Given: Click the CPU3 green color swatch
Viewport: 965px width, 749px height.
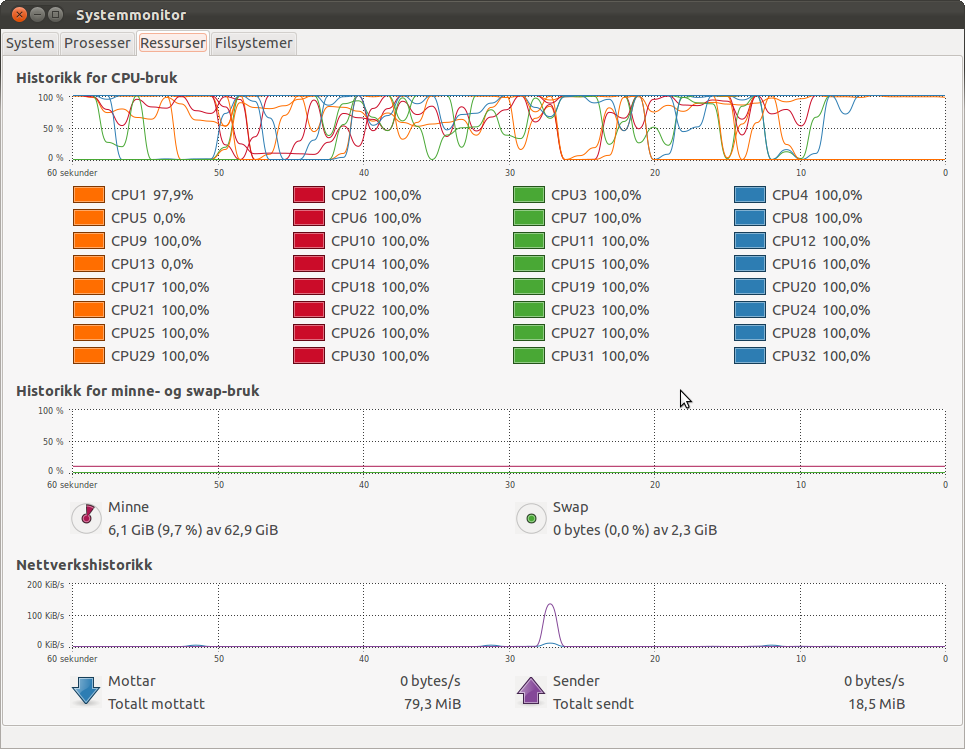Looking at the screenshot, I should pos(529,195).
